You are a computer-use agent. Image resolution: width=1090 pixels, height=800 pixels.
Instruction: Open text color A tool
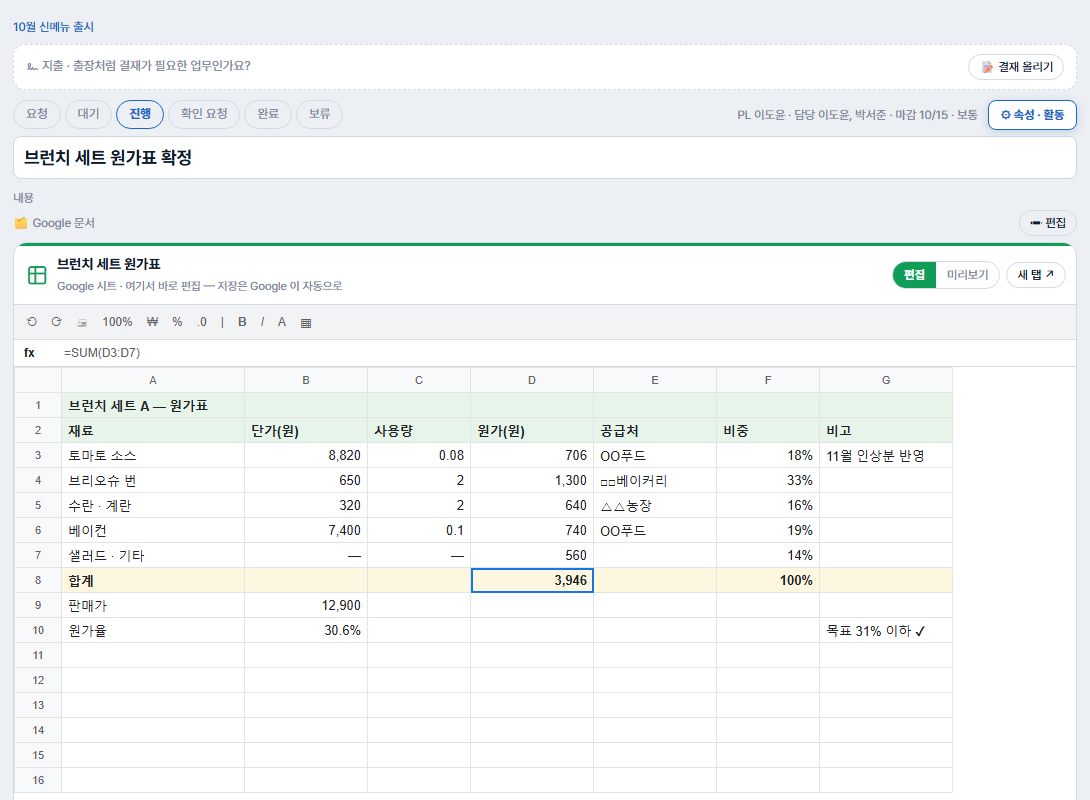pyautogui.click(x=282, y=322)
